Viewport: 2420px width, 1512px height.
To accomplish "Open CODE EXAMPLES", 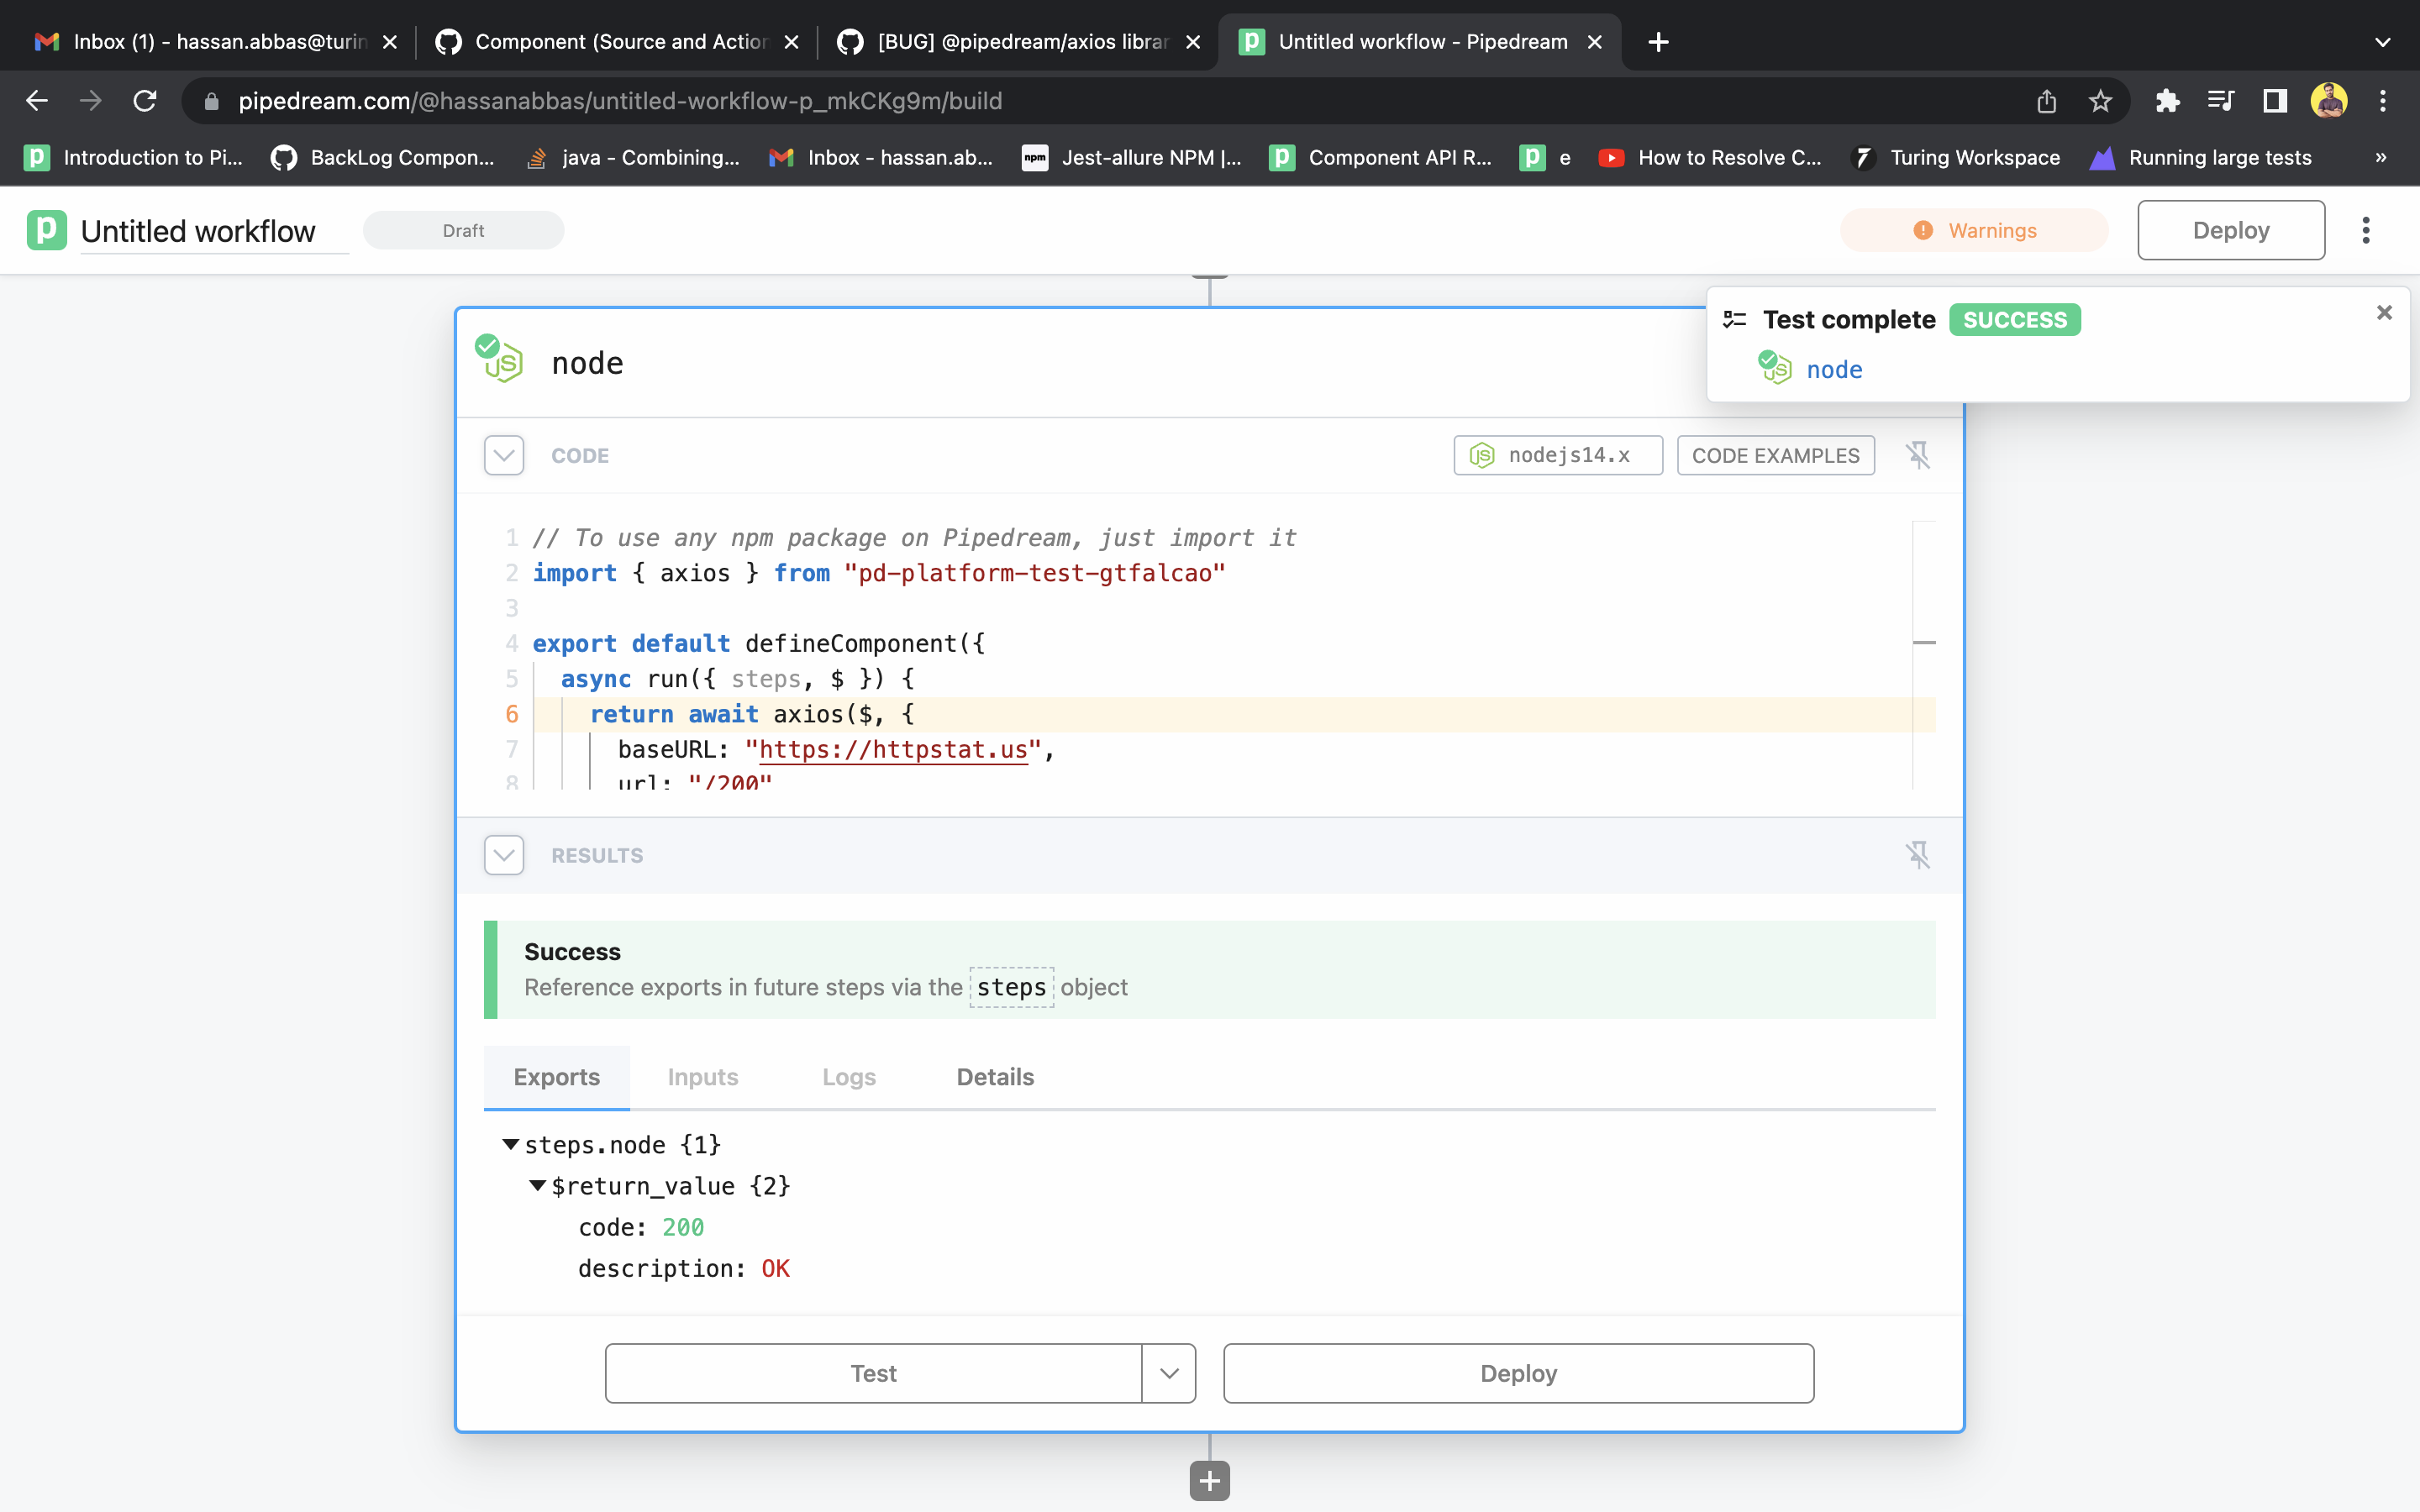I will (1775, 455).
